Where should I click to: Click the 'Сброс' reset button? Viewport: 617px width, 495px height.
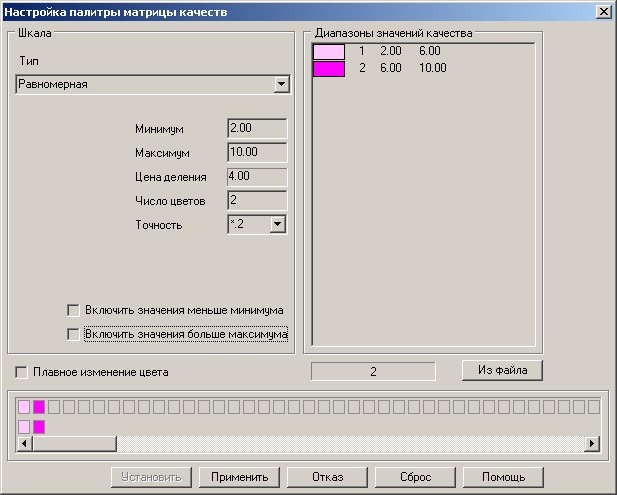pyautogui.click(x=415, y=477)
